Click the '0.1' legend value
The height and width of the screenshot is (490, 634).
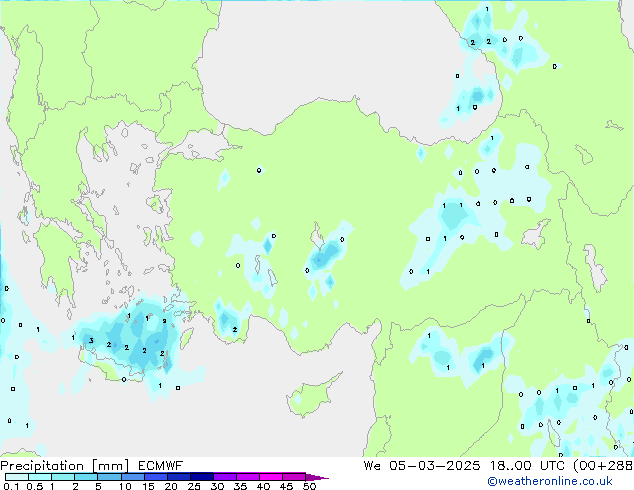(x=11, y=486)
